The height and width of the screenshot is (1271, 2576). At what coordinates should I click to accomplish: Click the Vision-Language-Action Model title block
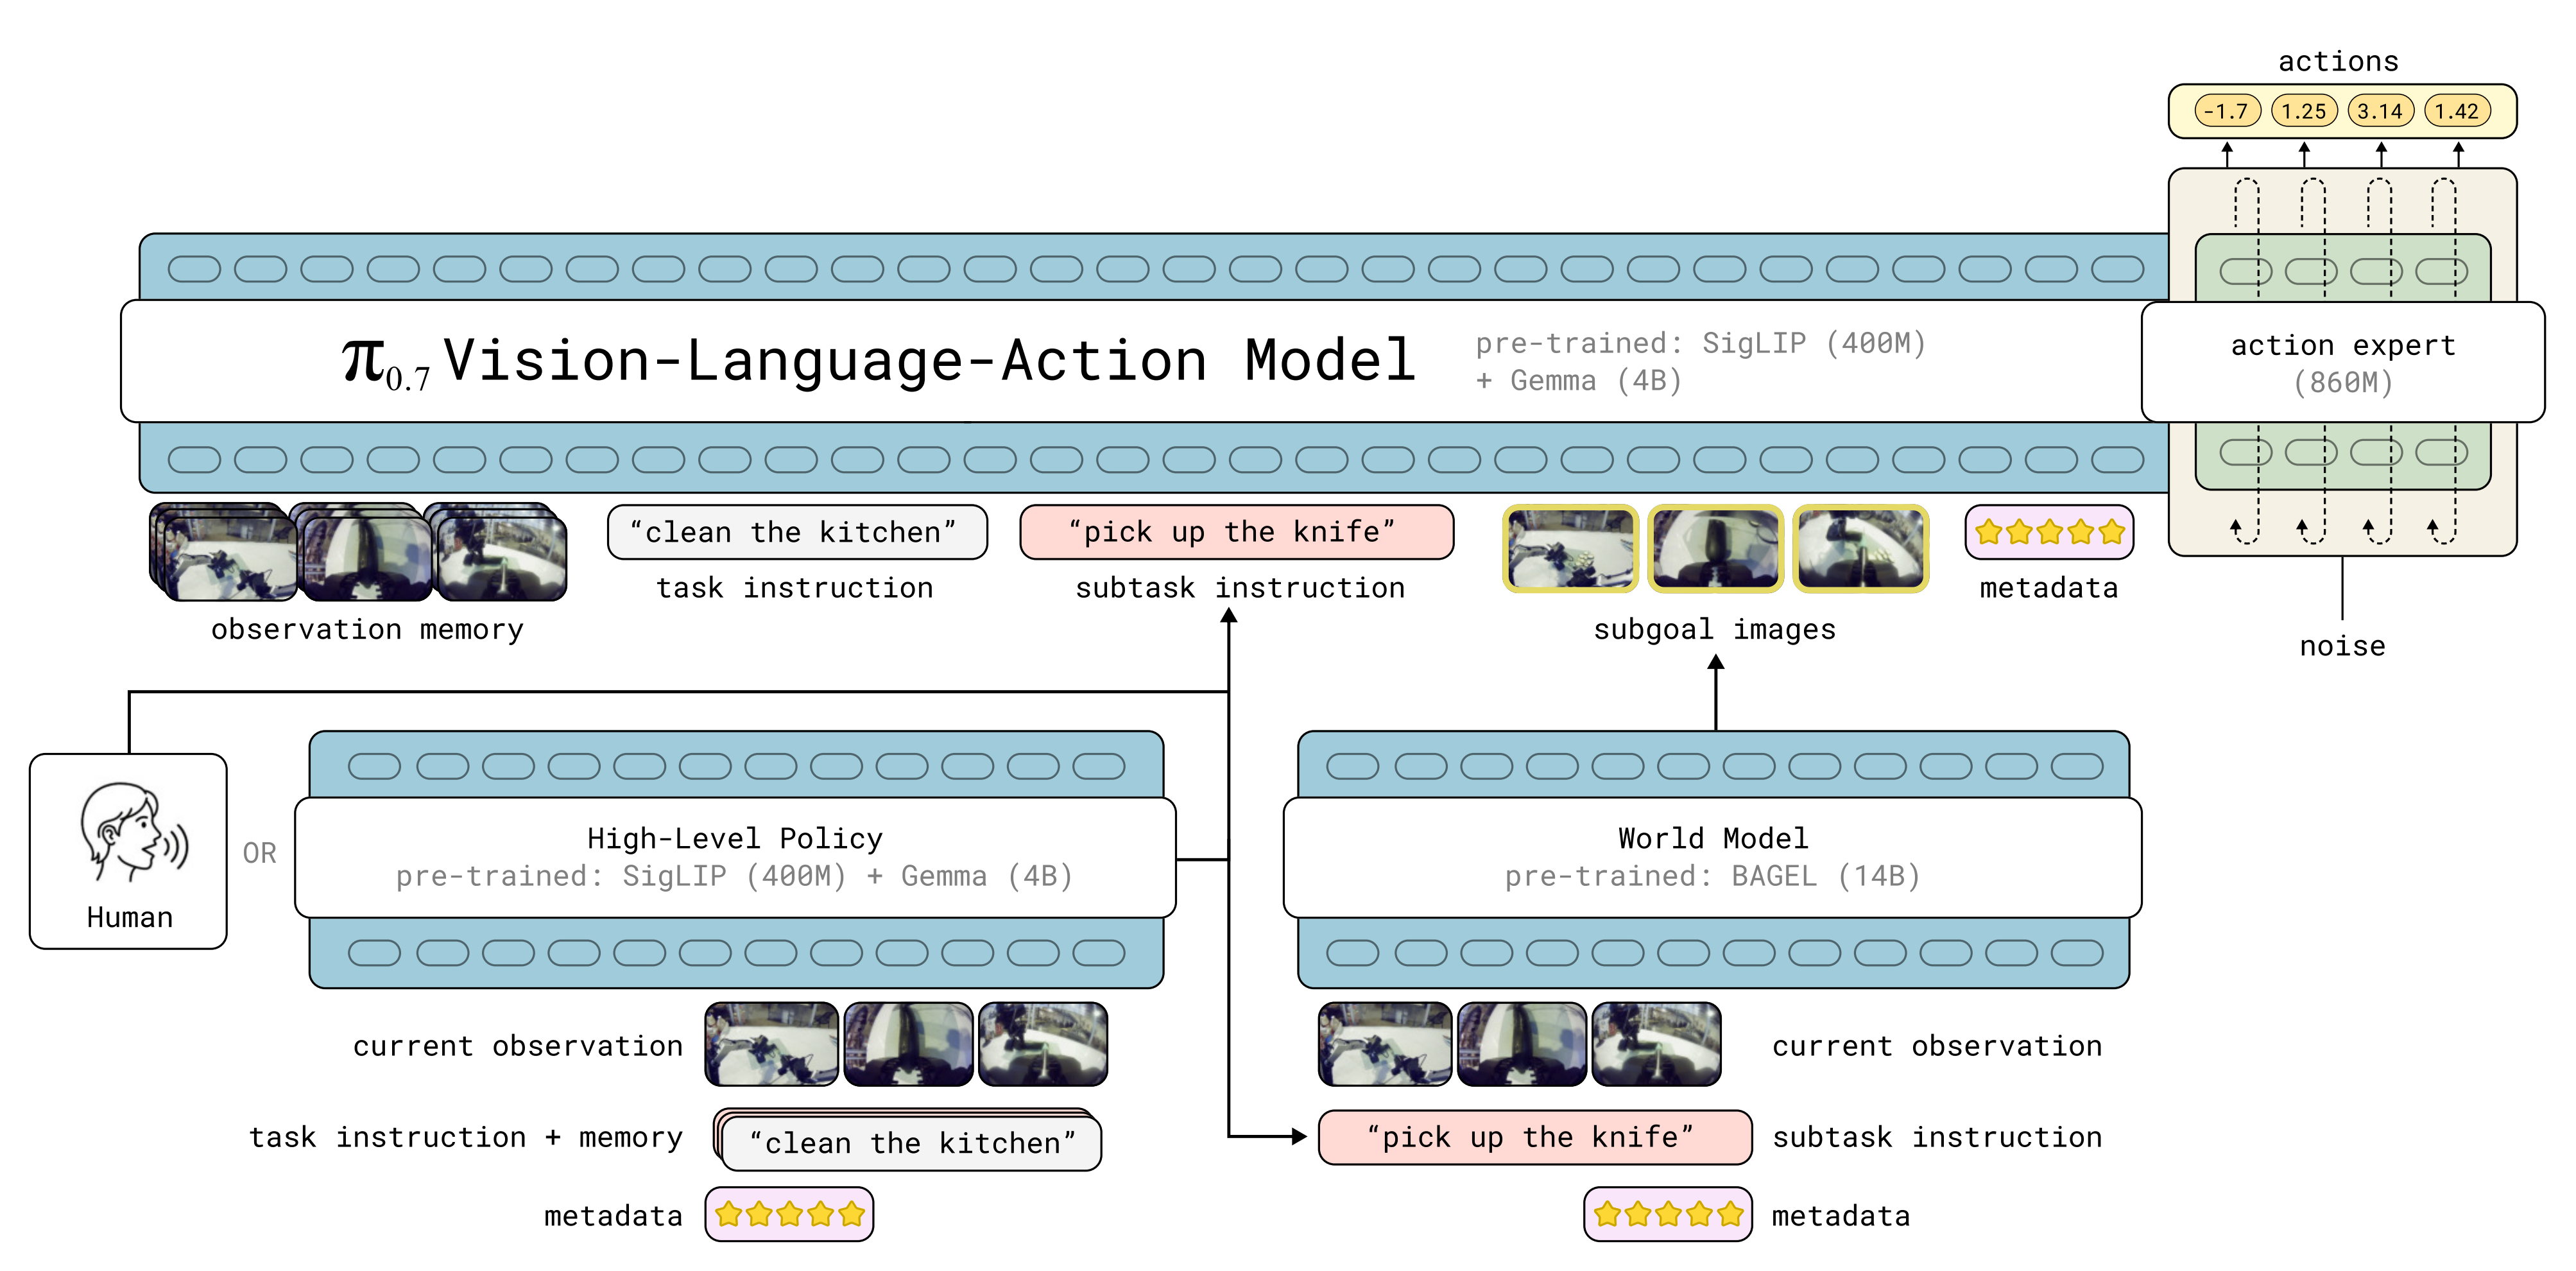[x=880, y=362]
